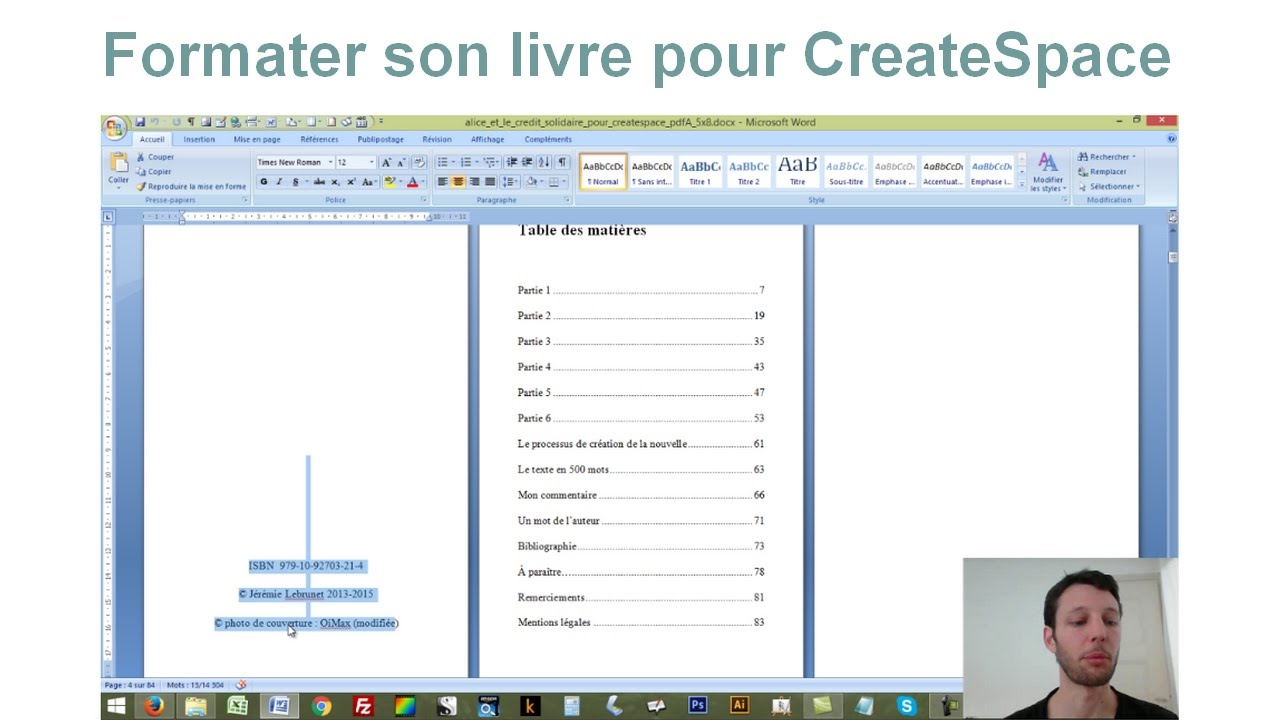Open Firefox from the taskbar

(154, 705)
